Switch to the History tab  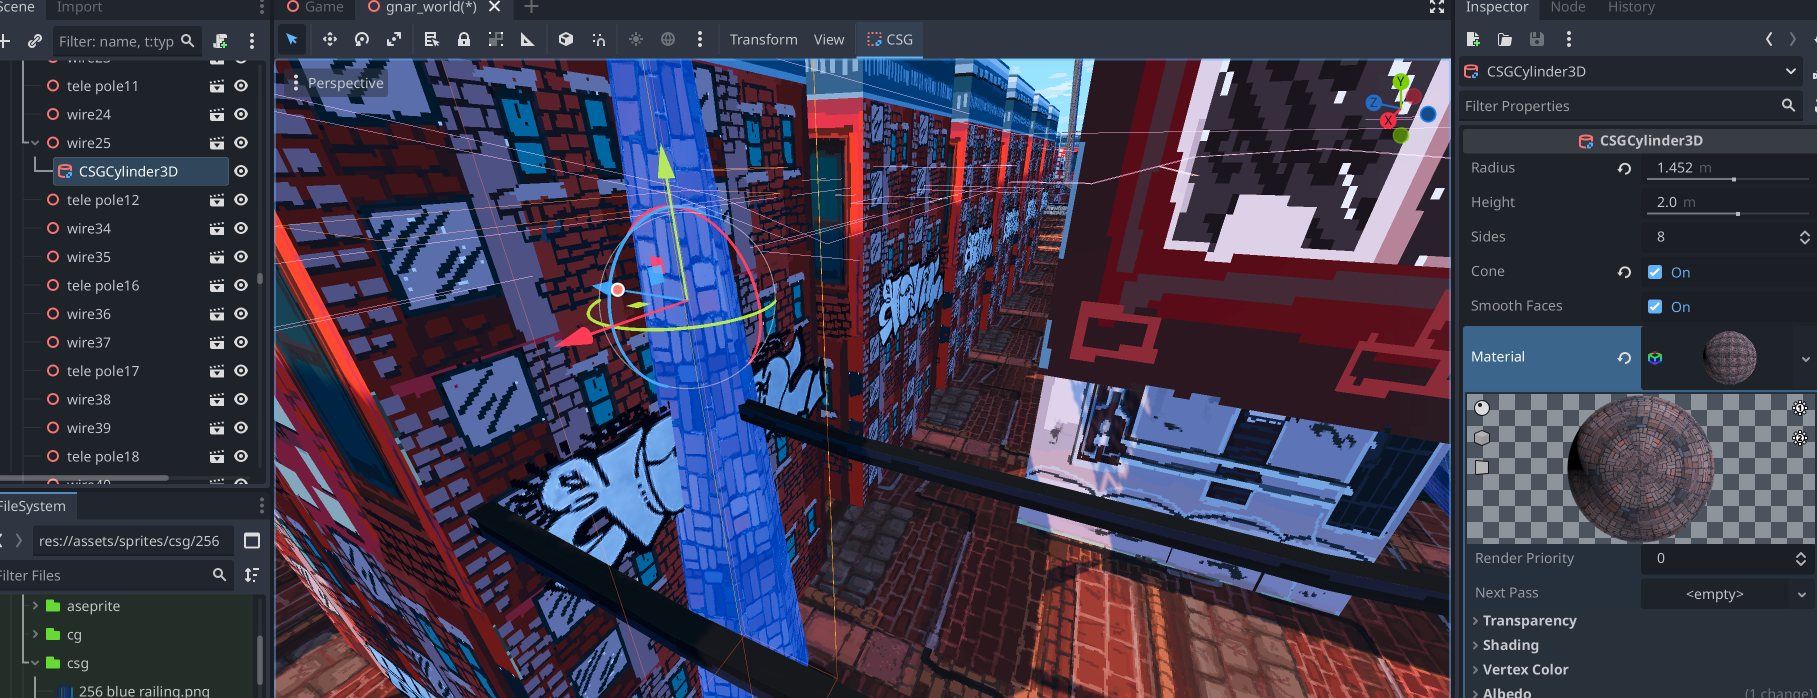(x=1631, y=7)
